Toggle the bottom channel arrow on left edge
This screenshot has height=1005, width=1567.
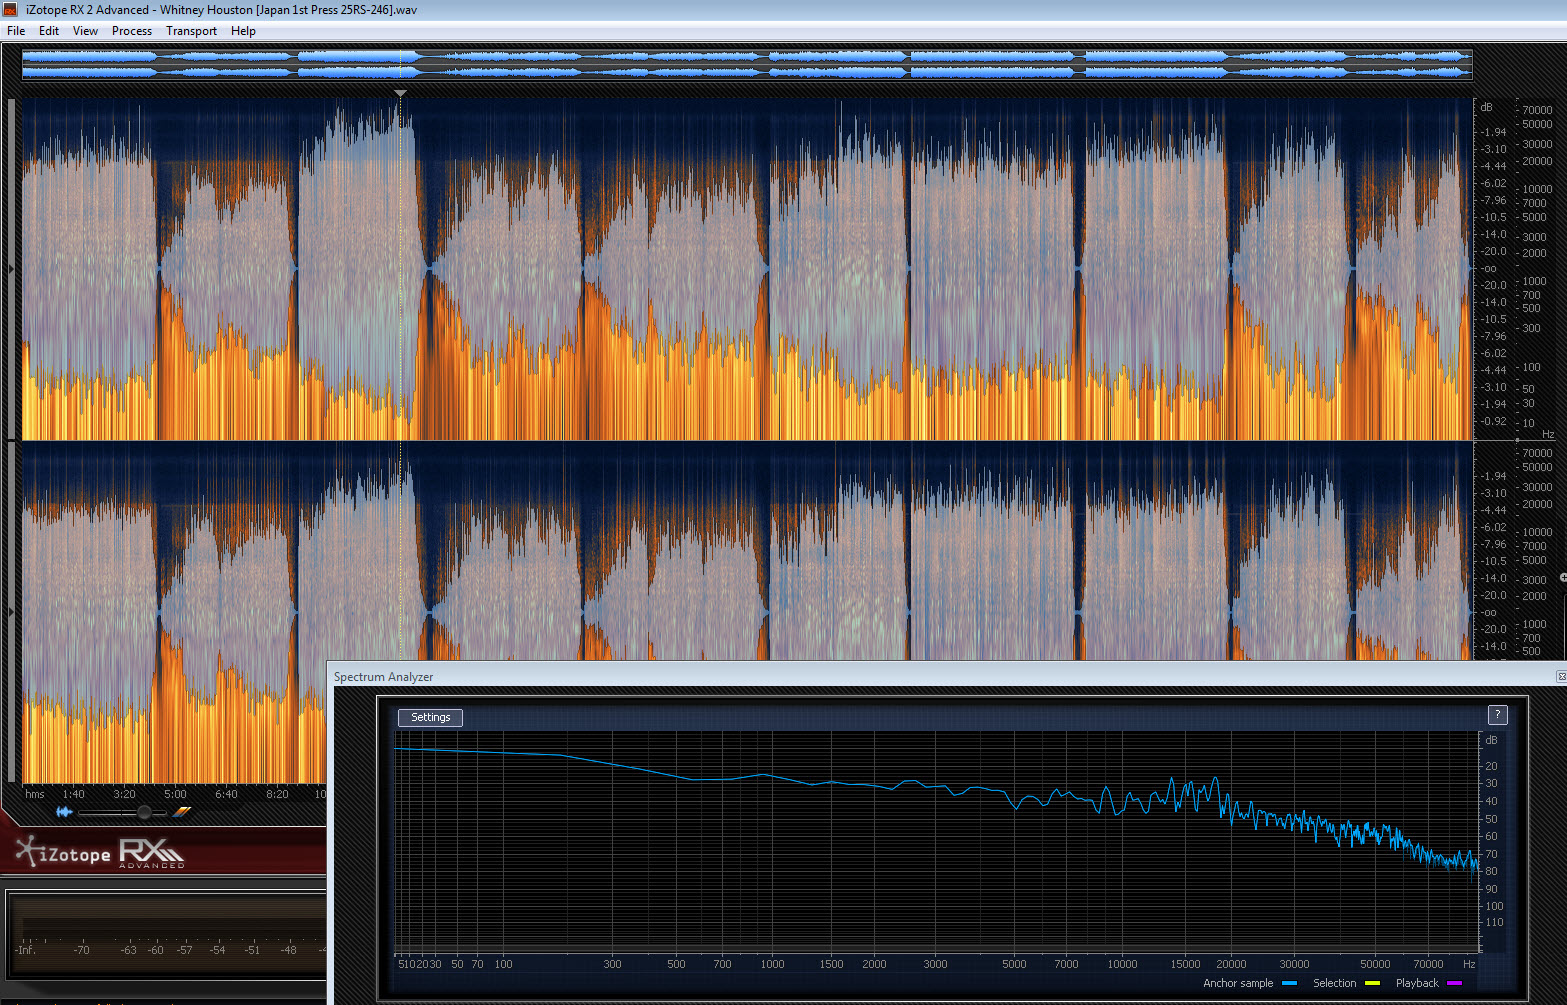click(x=11, y=611)
